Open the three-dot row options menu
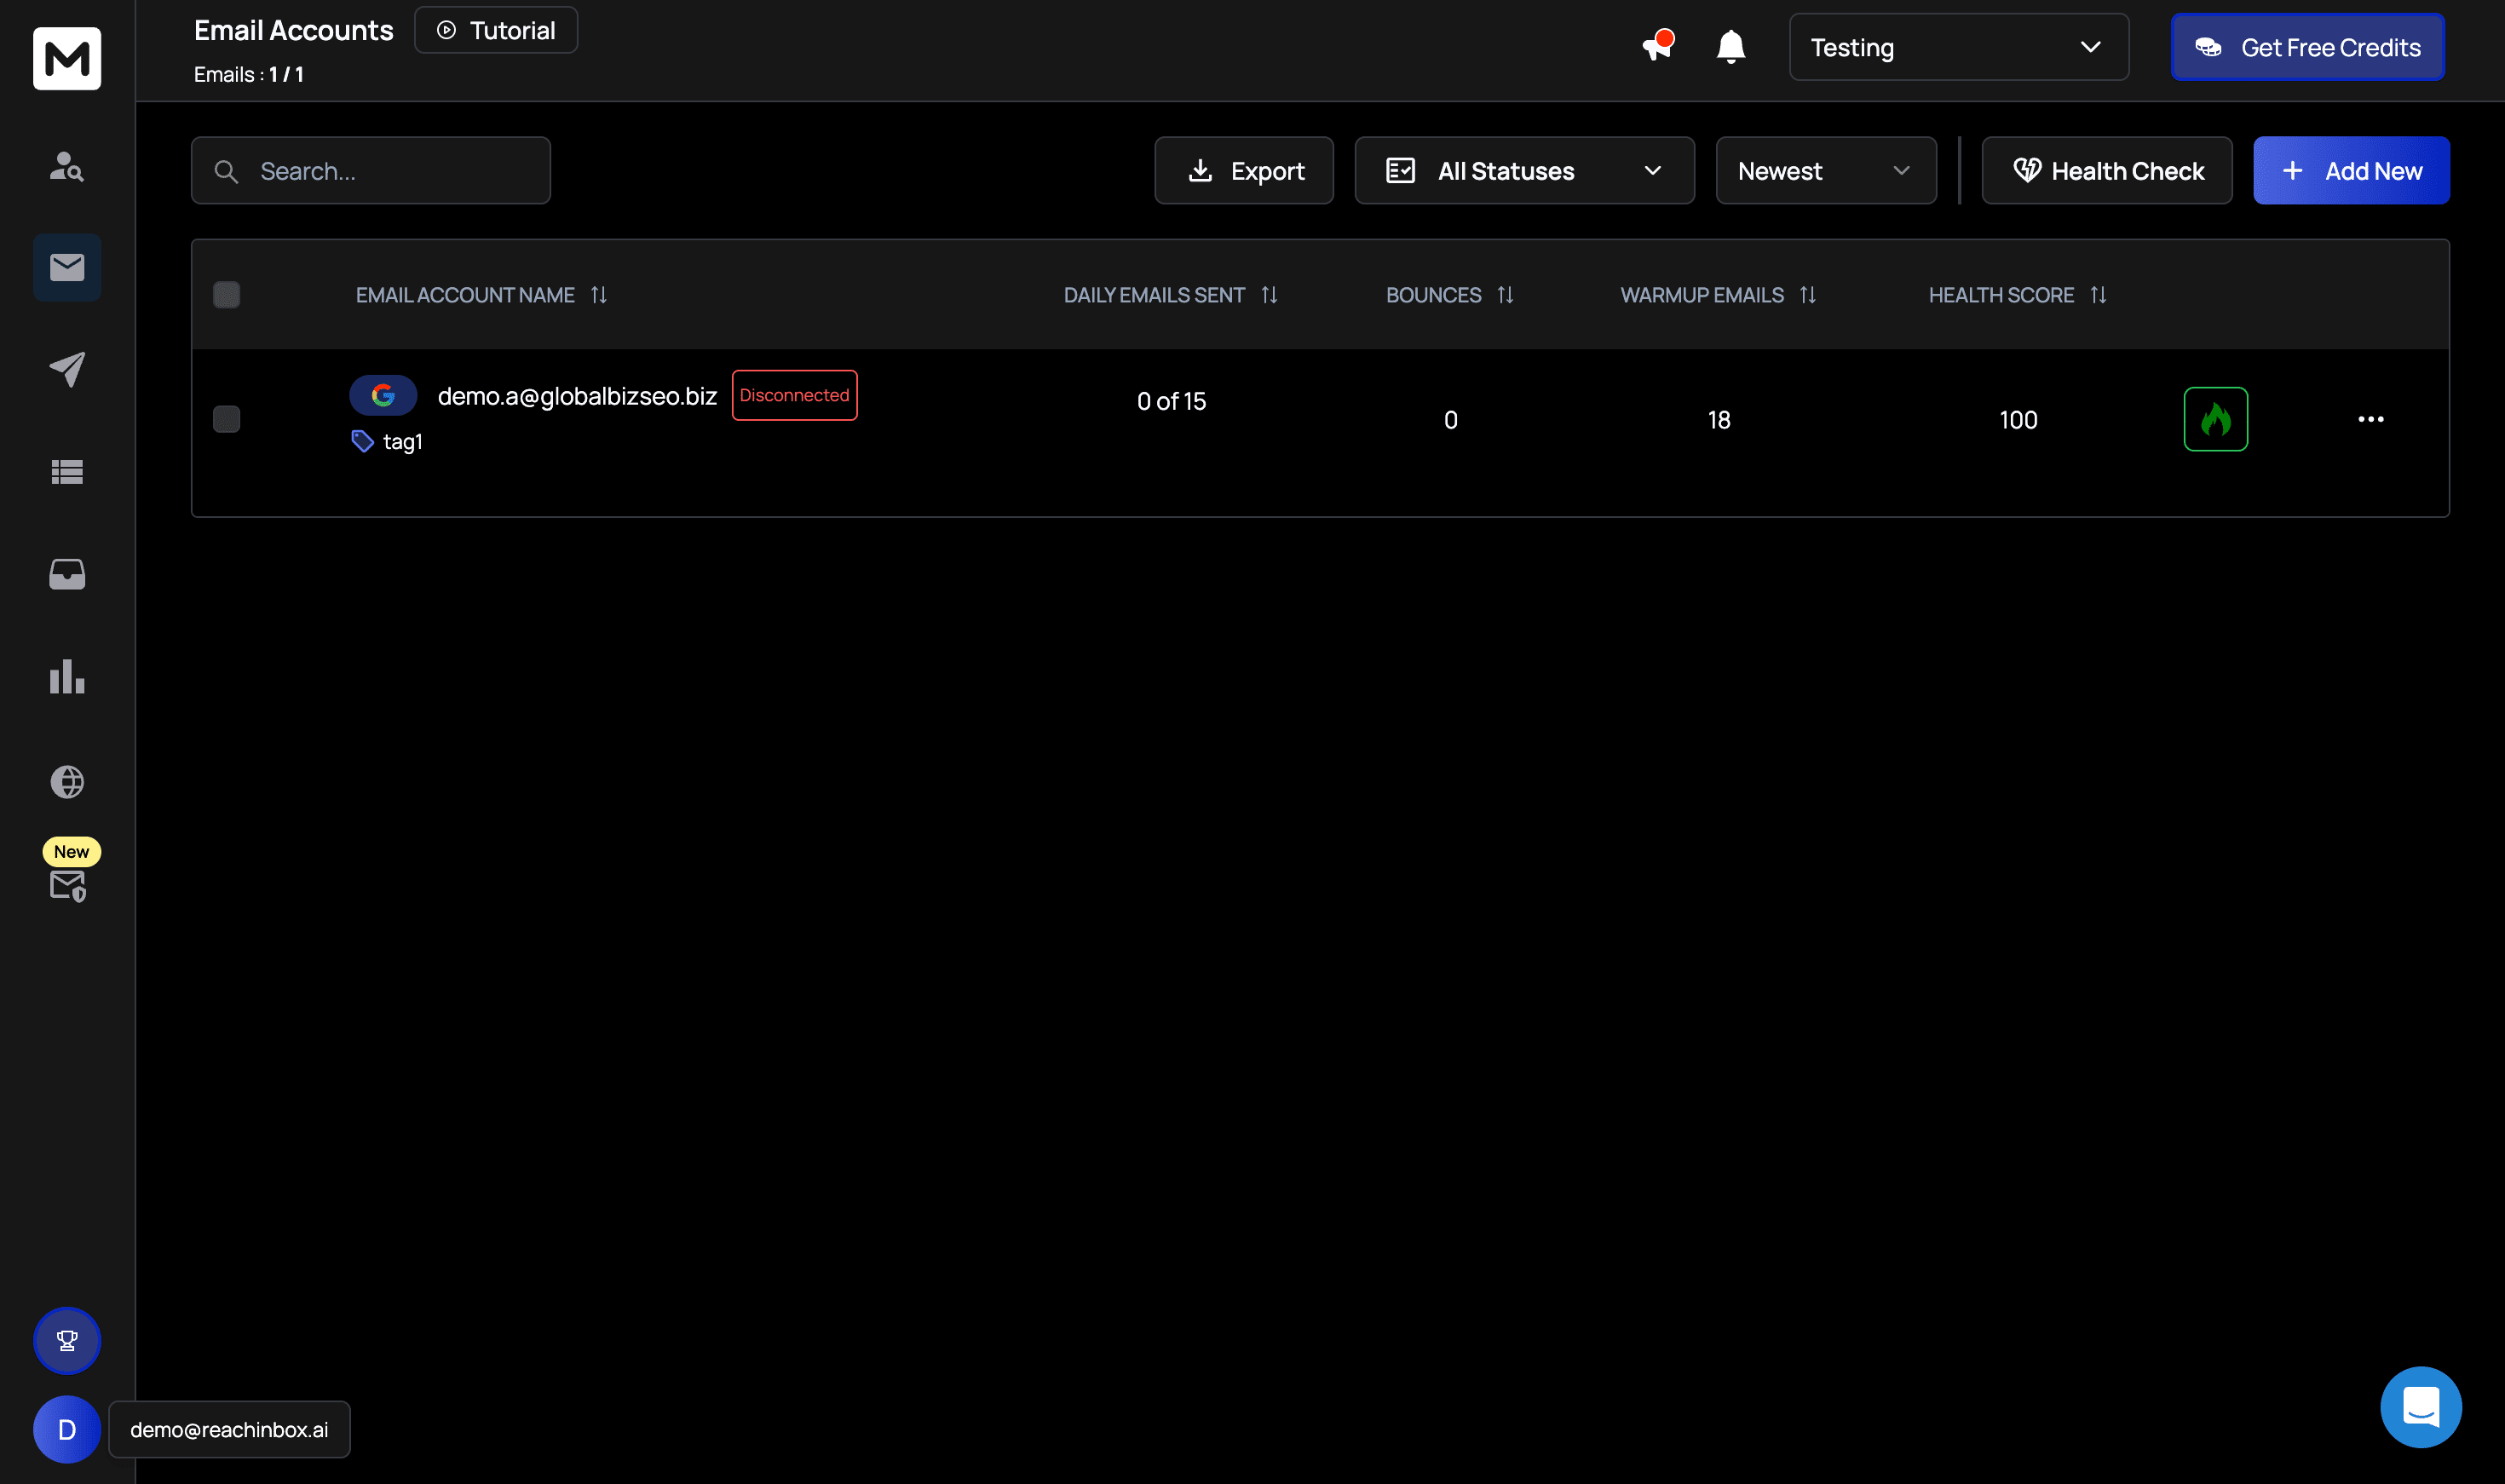The height and width of the screenshot is (1484, 2505). (x=2370, y=419)
